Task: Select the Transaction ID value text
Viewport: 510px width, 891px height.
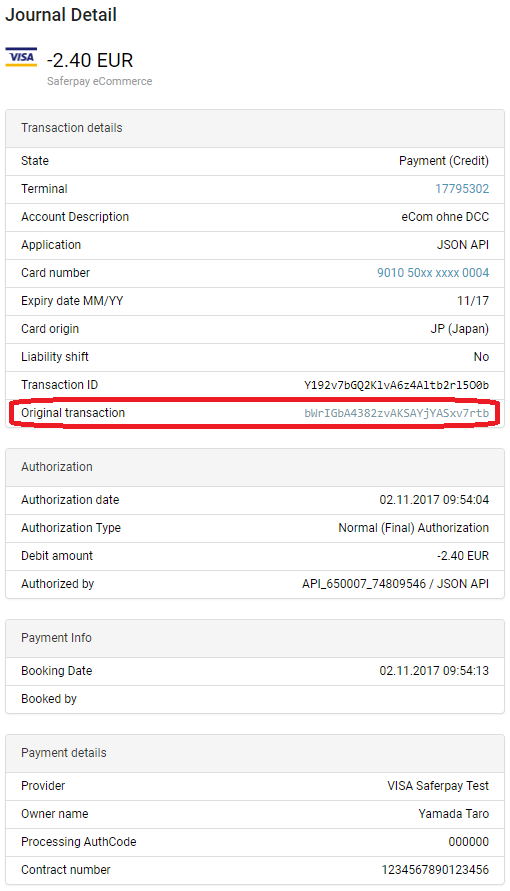Action: click(x=396, y=385)
